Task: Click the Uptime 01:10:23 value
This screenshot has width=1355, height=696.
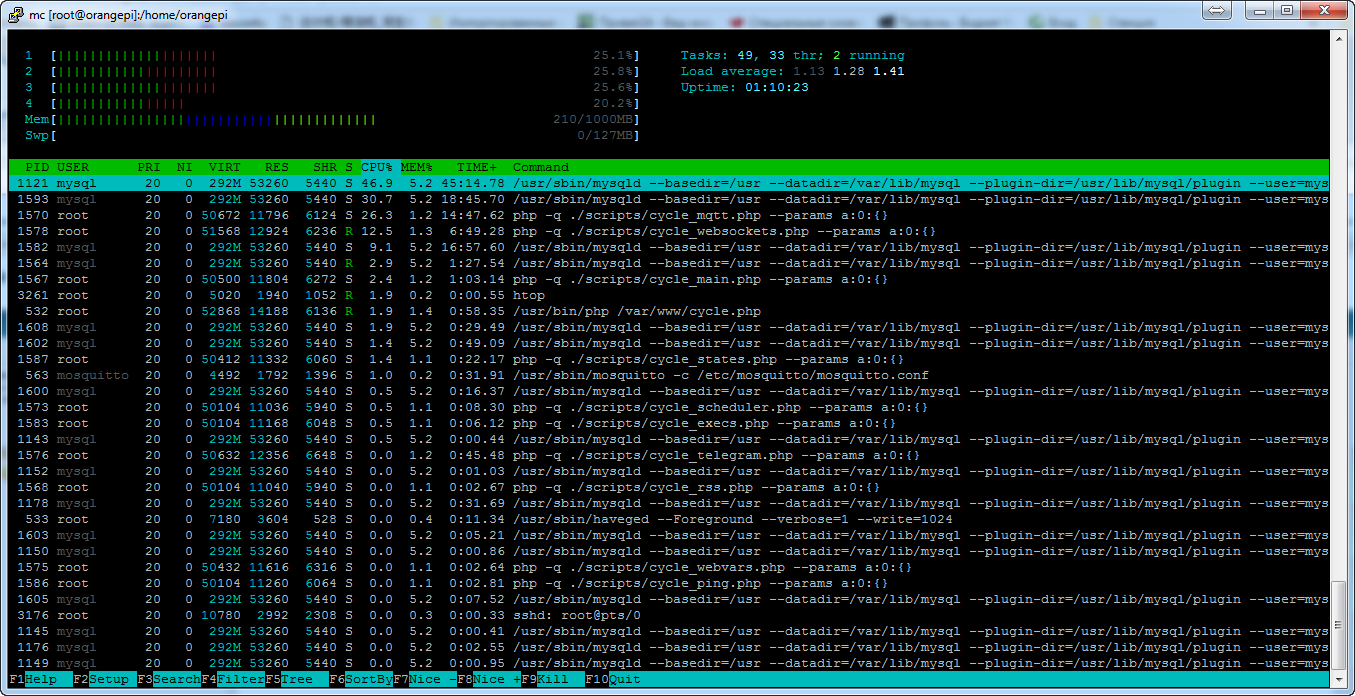Action: coord(777,87)
